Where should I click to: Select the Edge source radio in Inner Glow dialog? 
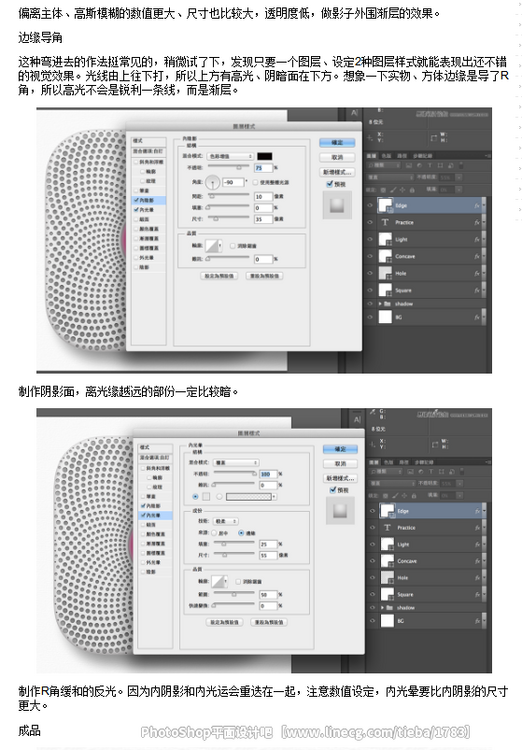pyautogui.click(x=241, y=533)
